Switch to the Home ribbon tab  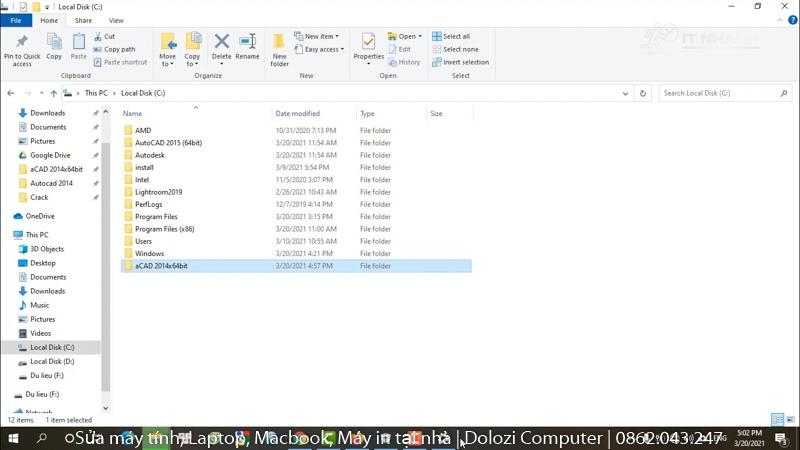[49, 20]
